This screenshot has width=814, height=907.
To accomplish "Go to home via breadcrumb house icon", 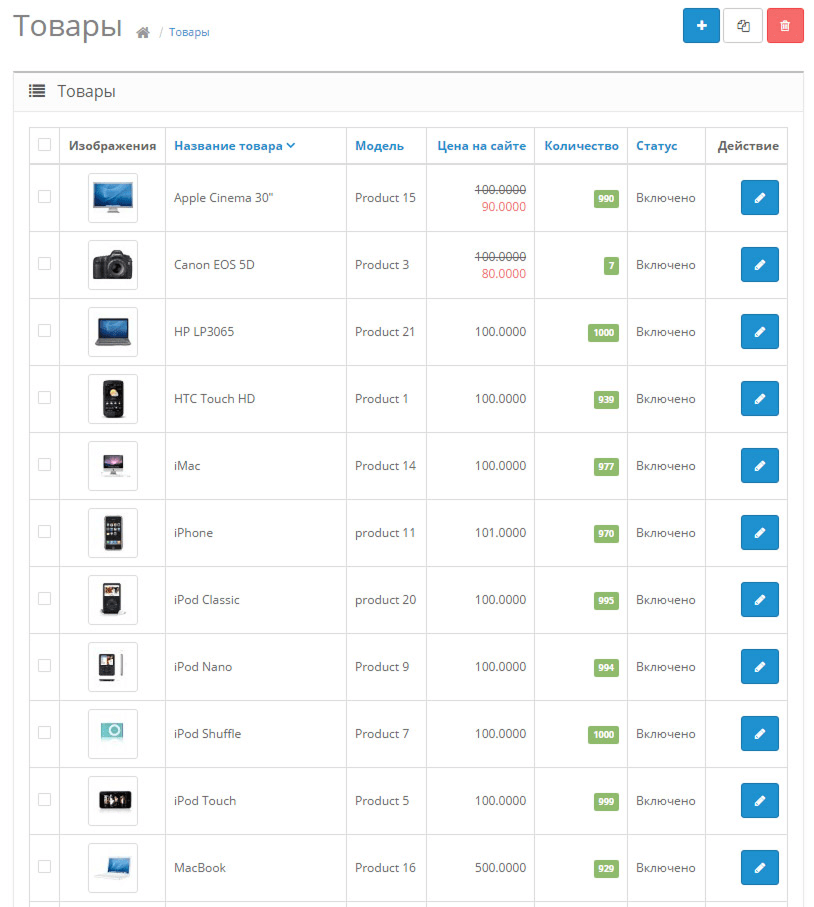I will tap(143, 32).
